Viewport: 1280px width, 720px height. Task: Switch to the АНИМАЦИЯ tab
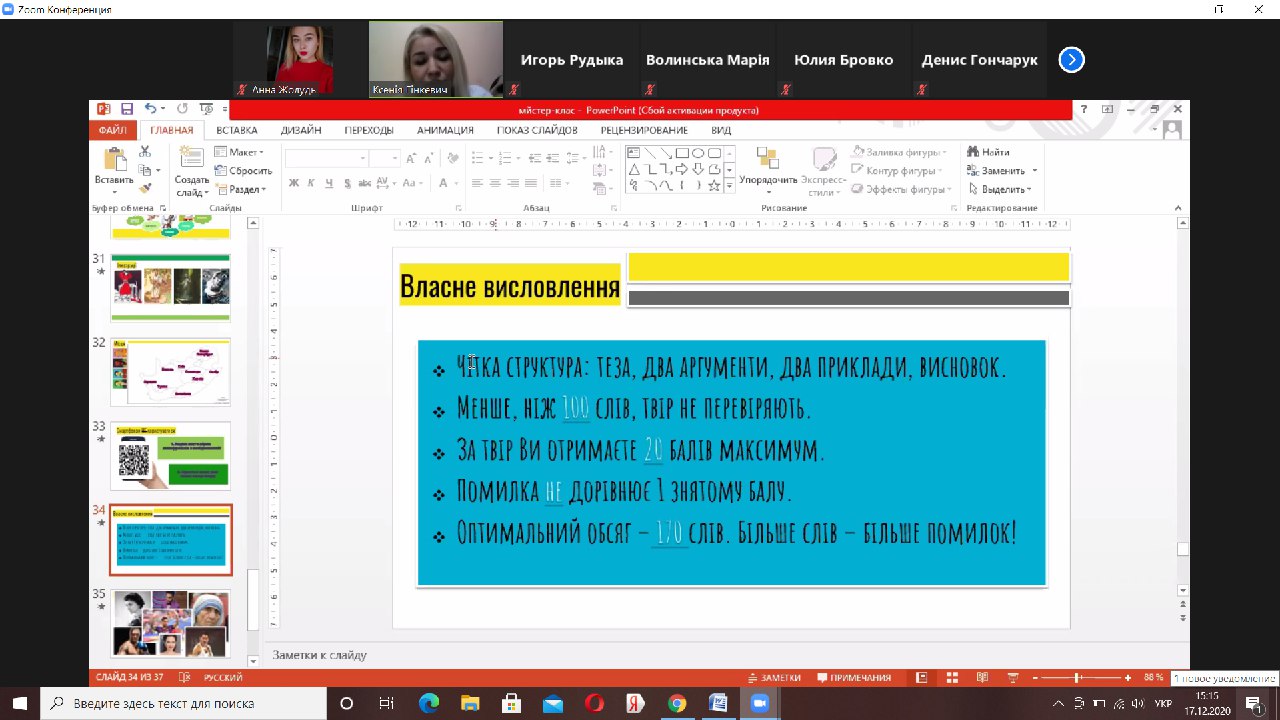445,130
